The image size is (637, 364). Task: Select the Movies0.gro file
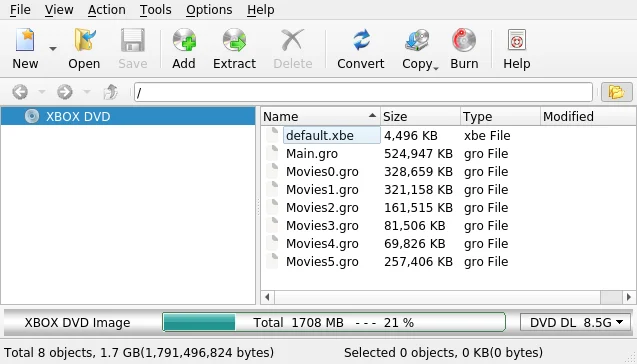322,171
